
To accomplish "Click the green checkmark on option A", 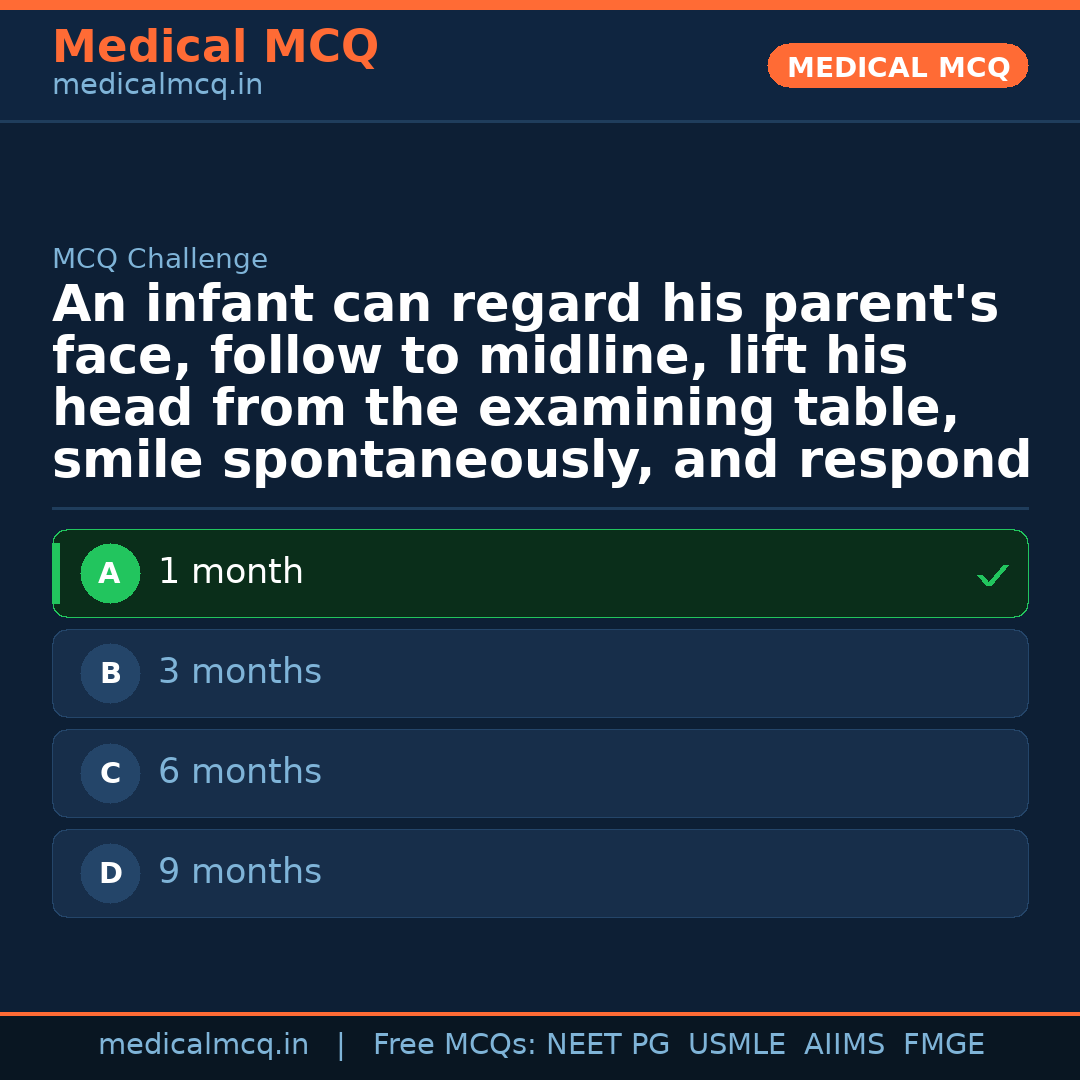I will pyautogui.click(x=992, y=575).
